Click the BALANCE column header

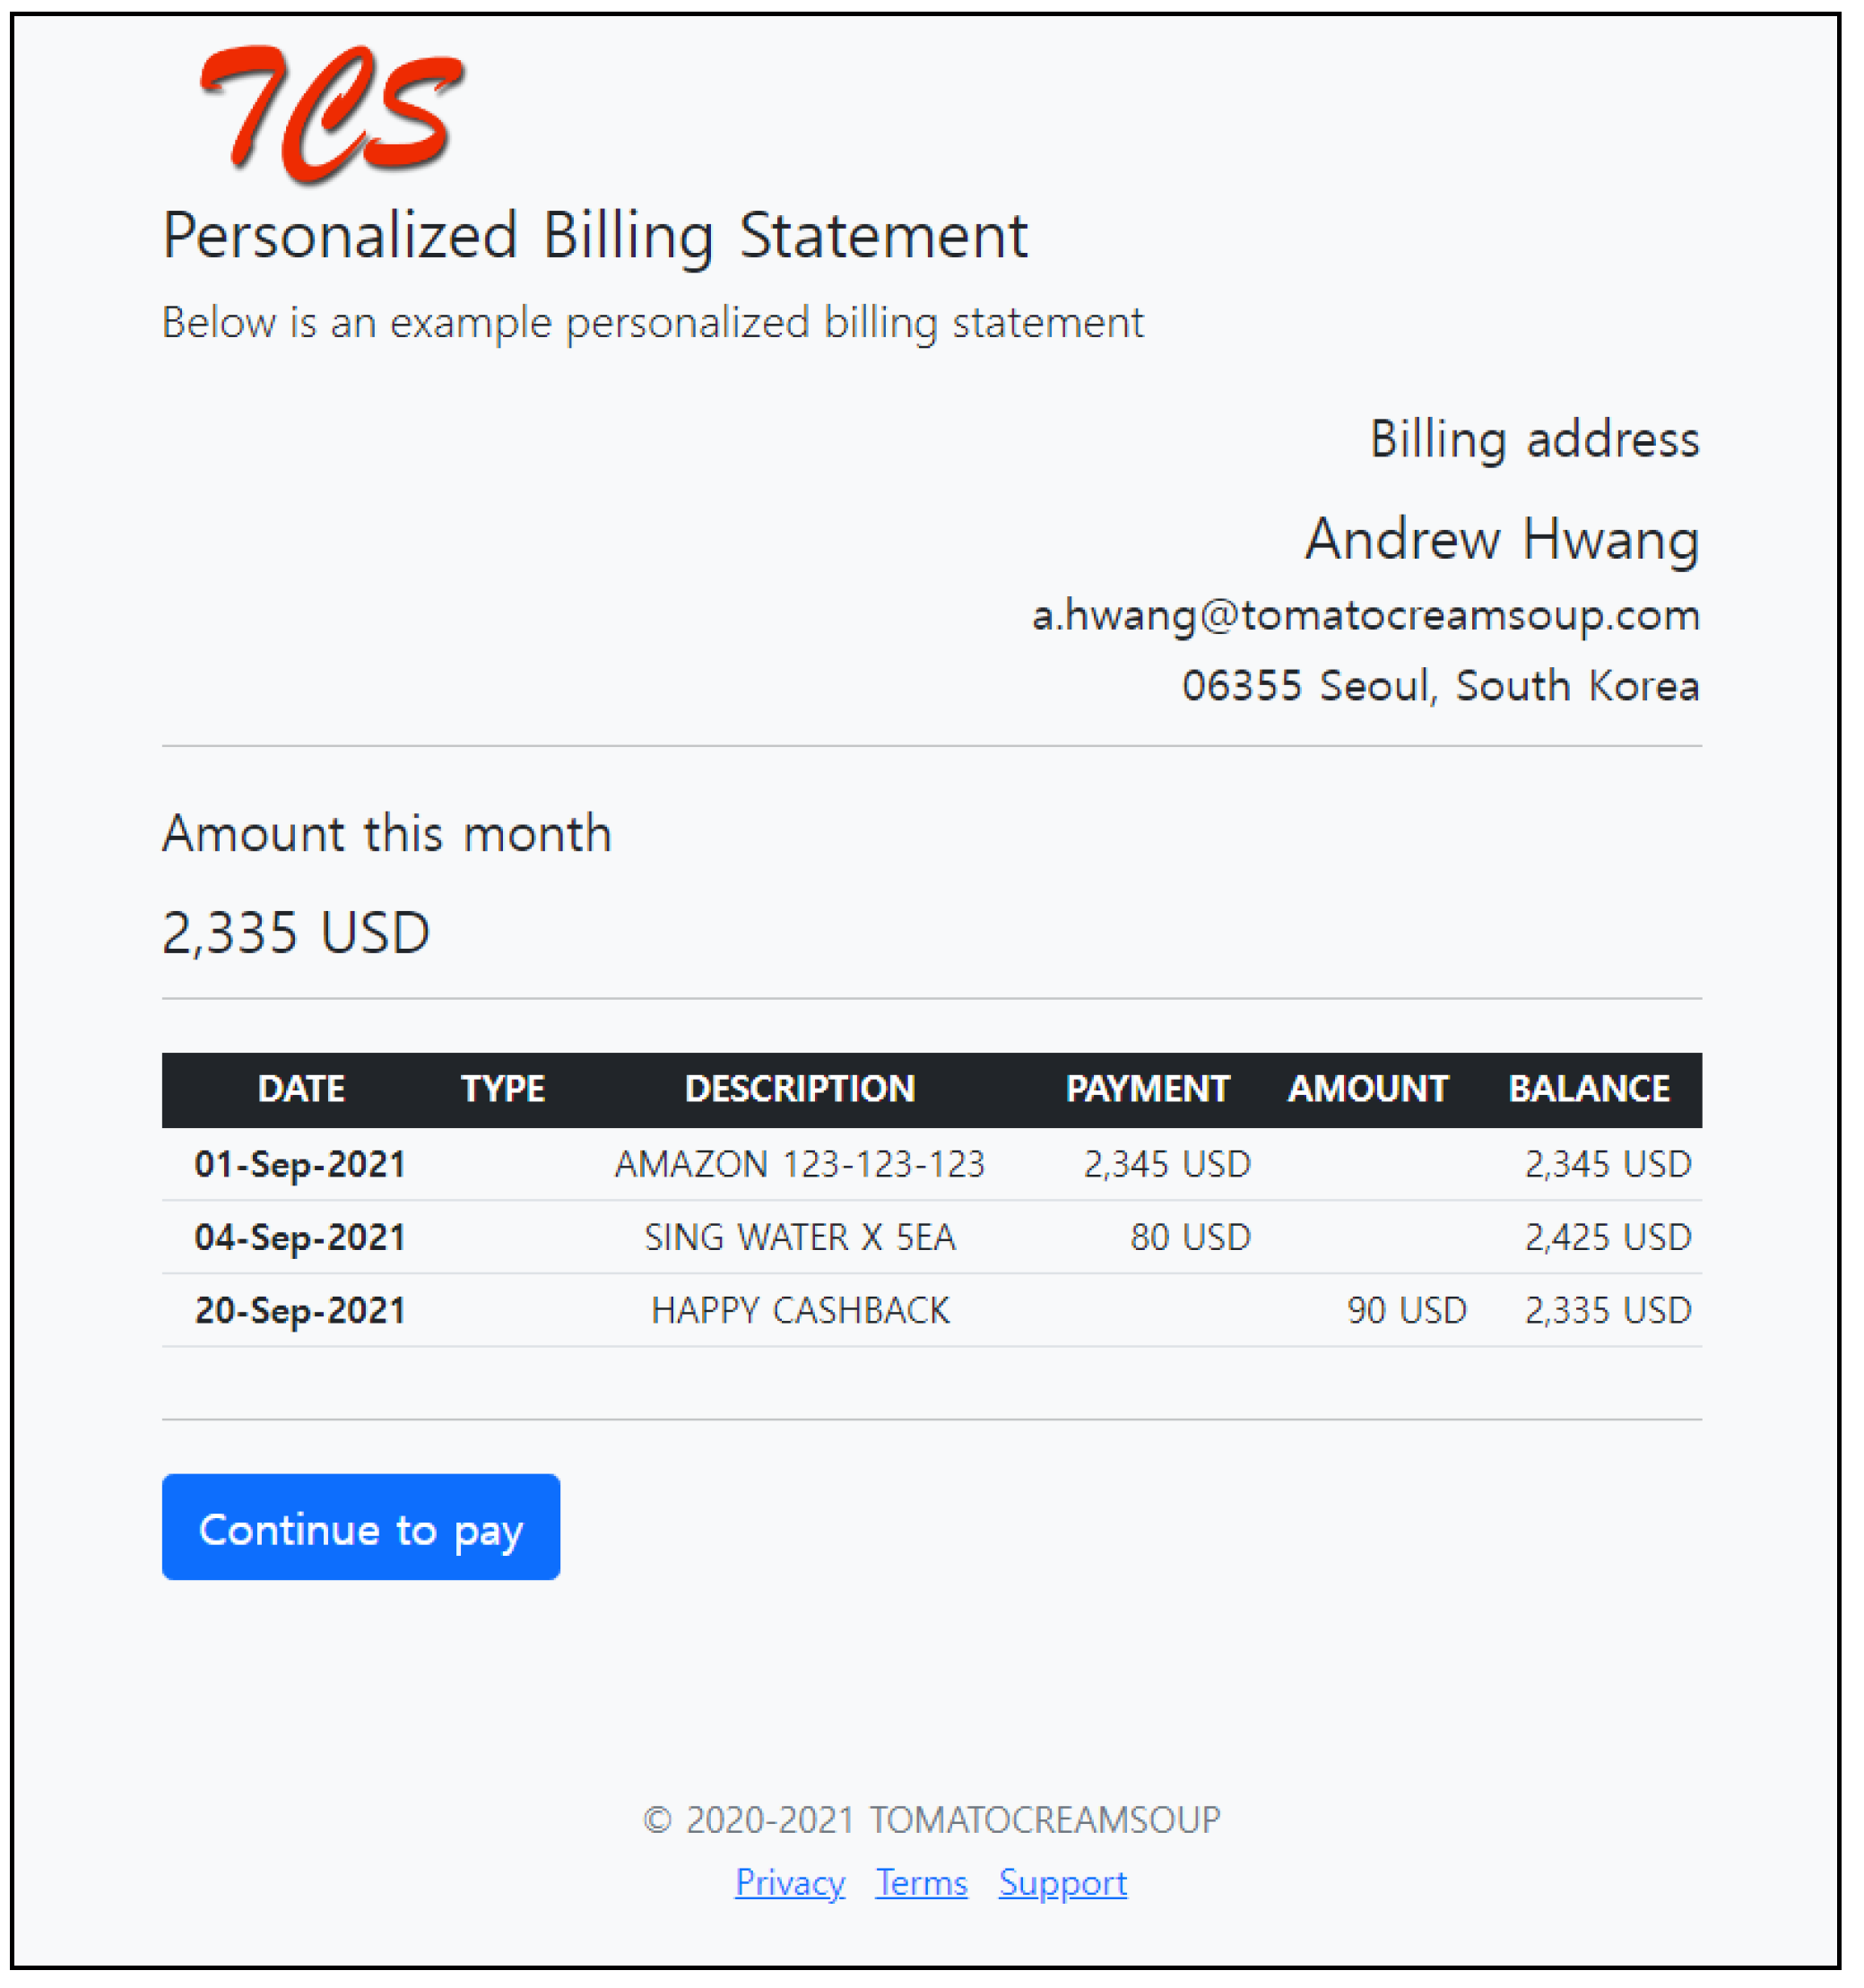pos(1589,1089)
